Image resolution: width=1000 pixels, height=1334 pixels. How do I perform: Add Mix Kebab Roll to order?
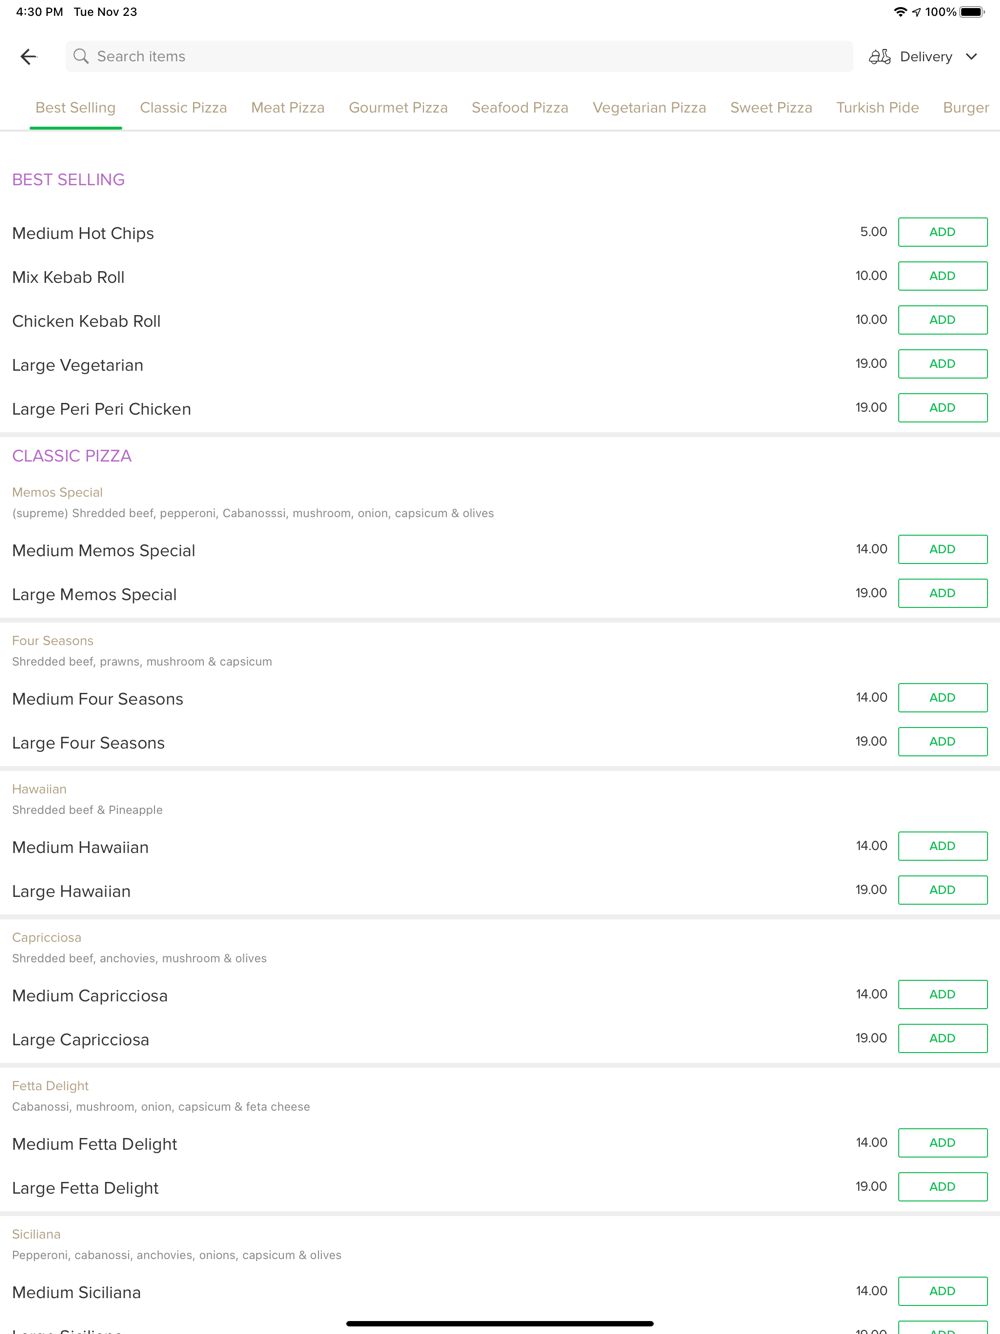tap(942, 276)
